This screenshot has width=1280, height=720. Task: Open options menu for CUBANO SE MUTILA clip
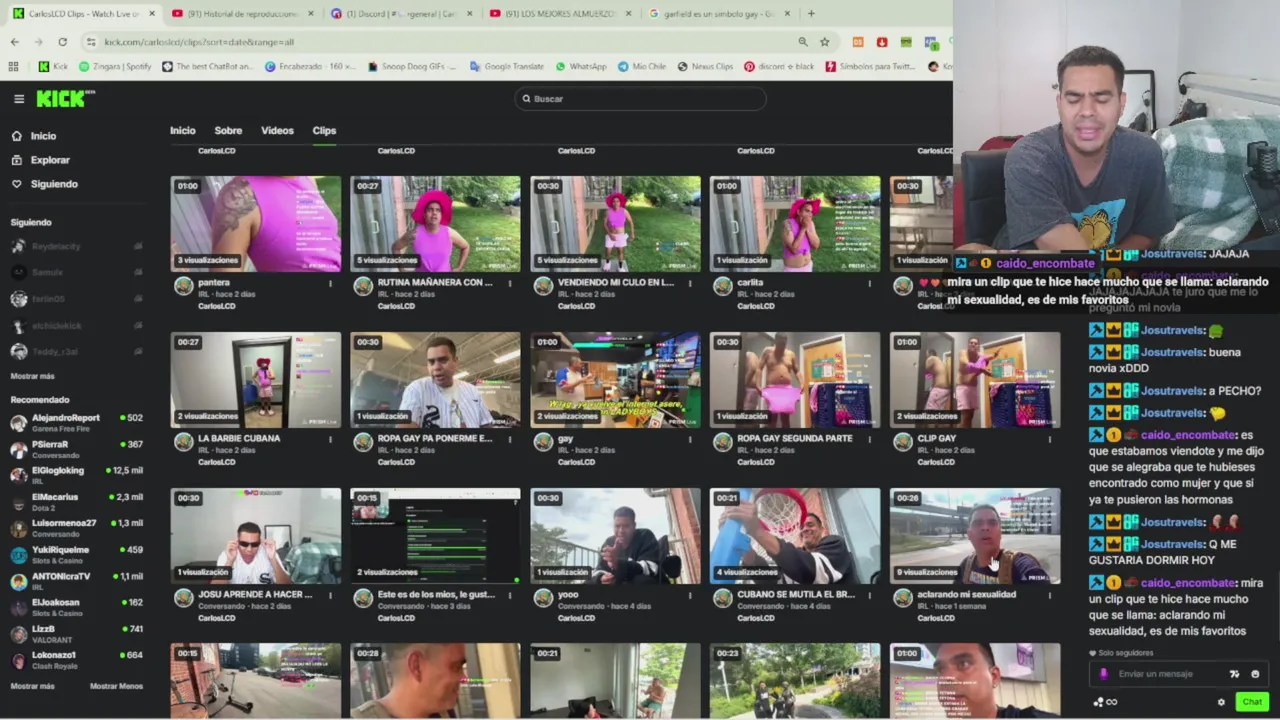point(870,595)
